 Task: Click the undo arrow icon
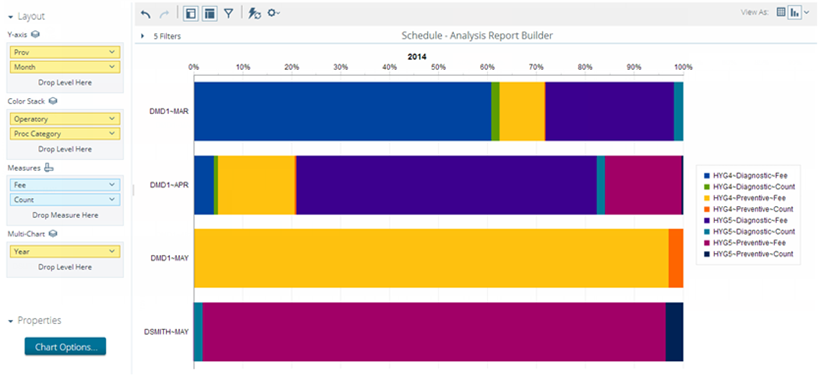(146, 14)
